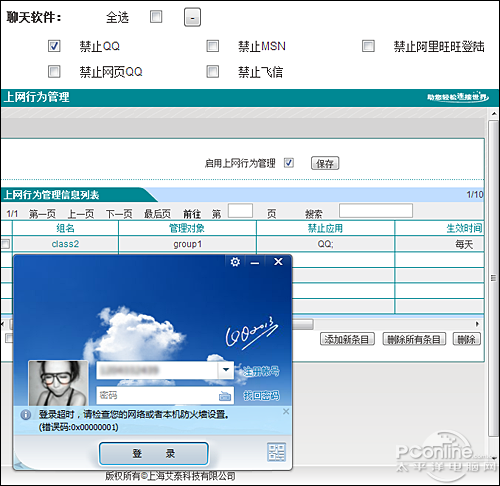500x486 pixels.
Task: Close the QQ login window
Action: [x=278, y=262]
